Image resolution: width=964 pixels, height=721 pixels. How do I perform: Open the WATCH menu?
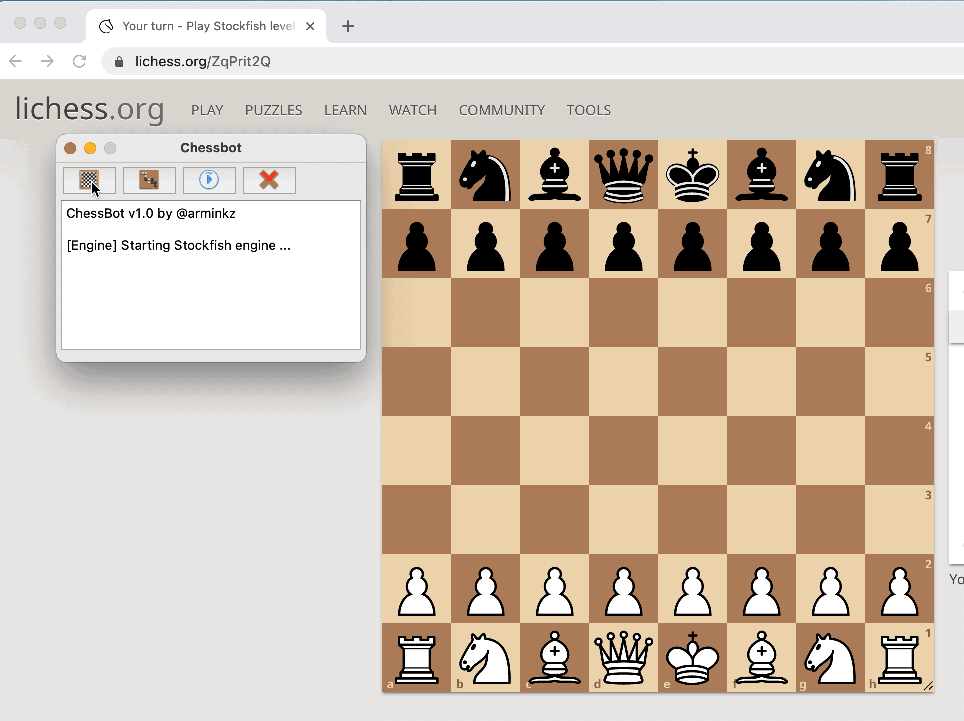[413, 110]
